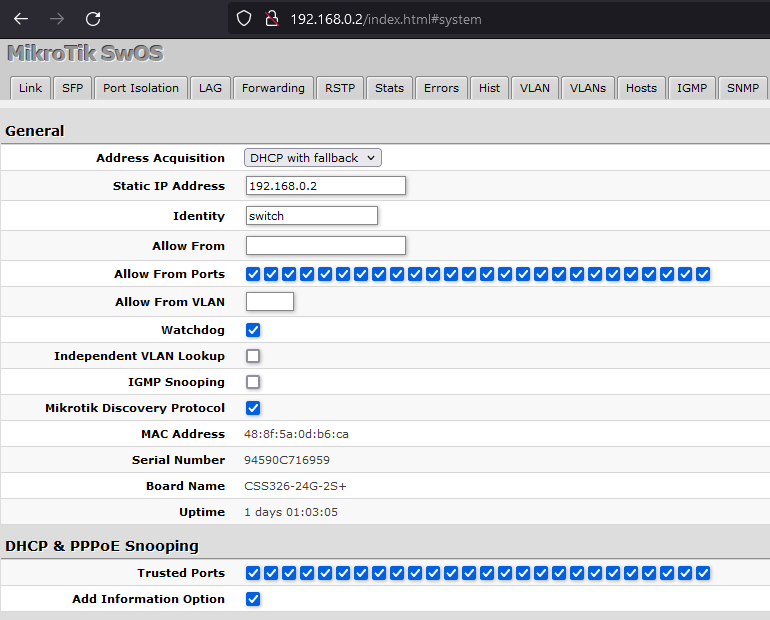Click the browser back arrow

pos(21,18)
